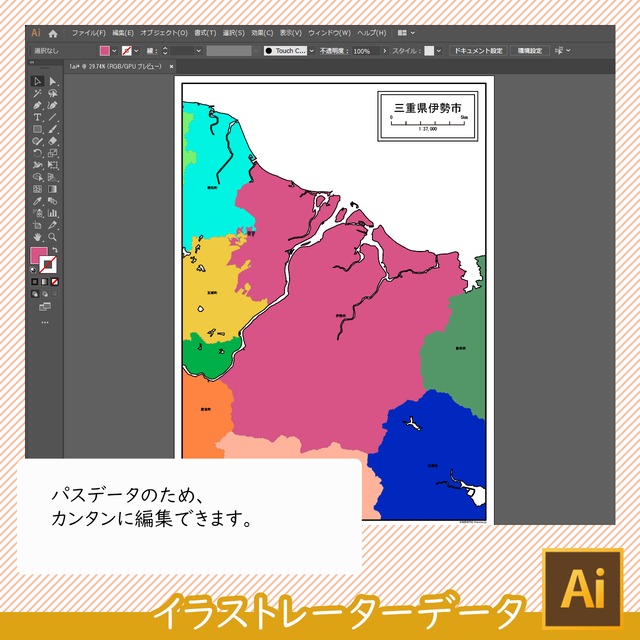This screenshot has height=640, width=640.
Task: Select the Column Graph tool
Action: [x=52, y=213]
